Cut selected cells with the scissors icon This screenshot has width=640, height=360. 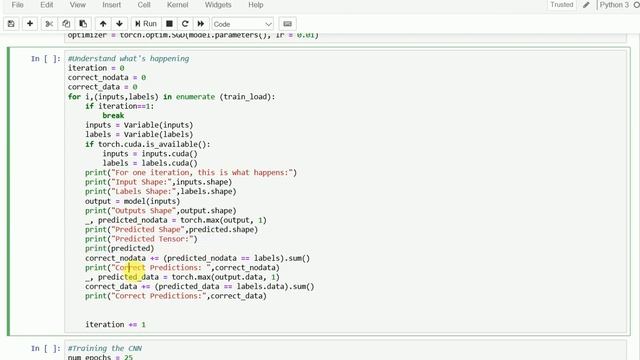49,24
